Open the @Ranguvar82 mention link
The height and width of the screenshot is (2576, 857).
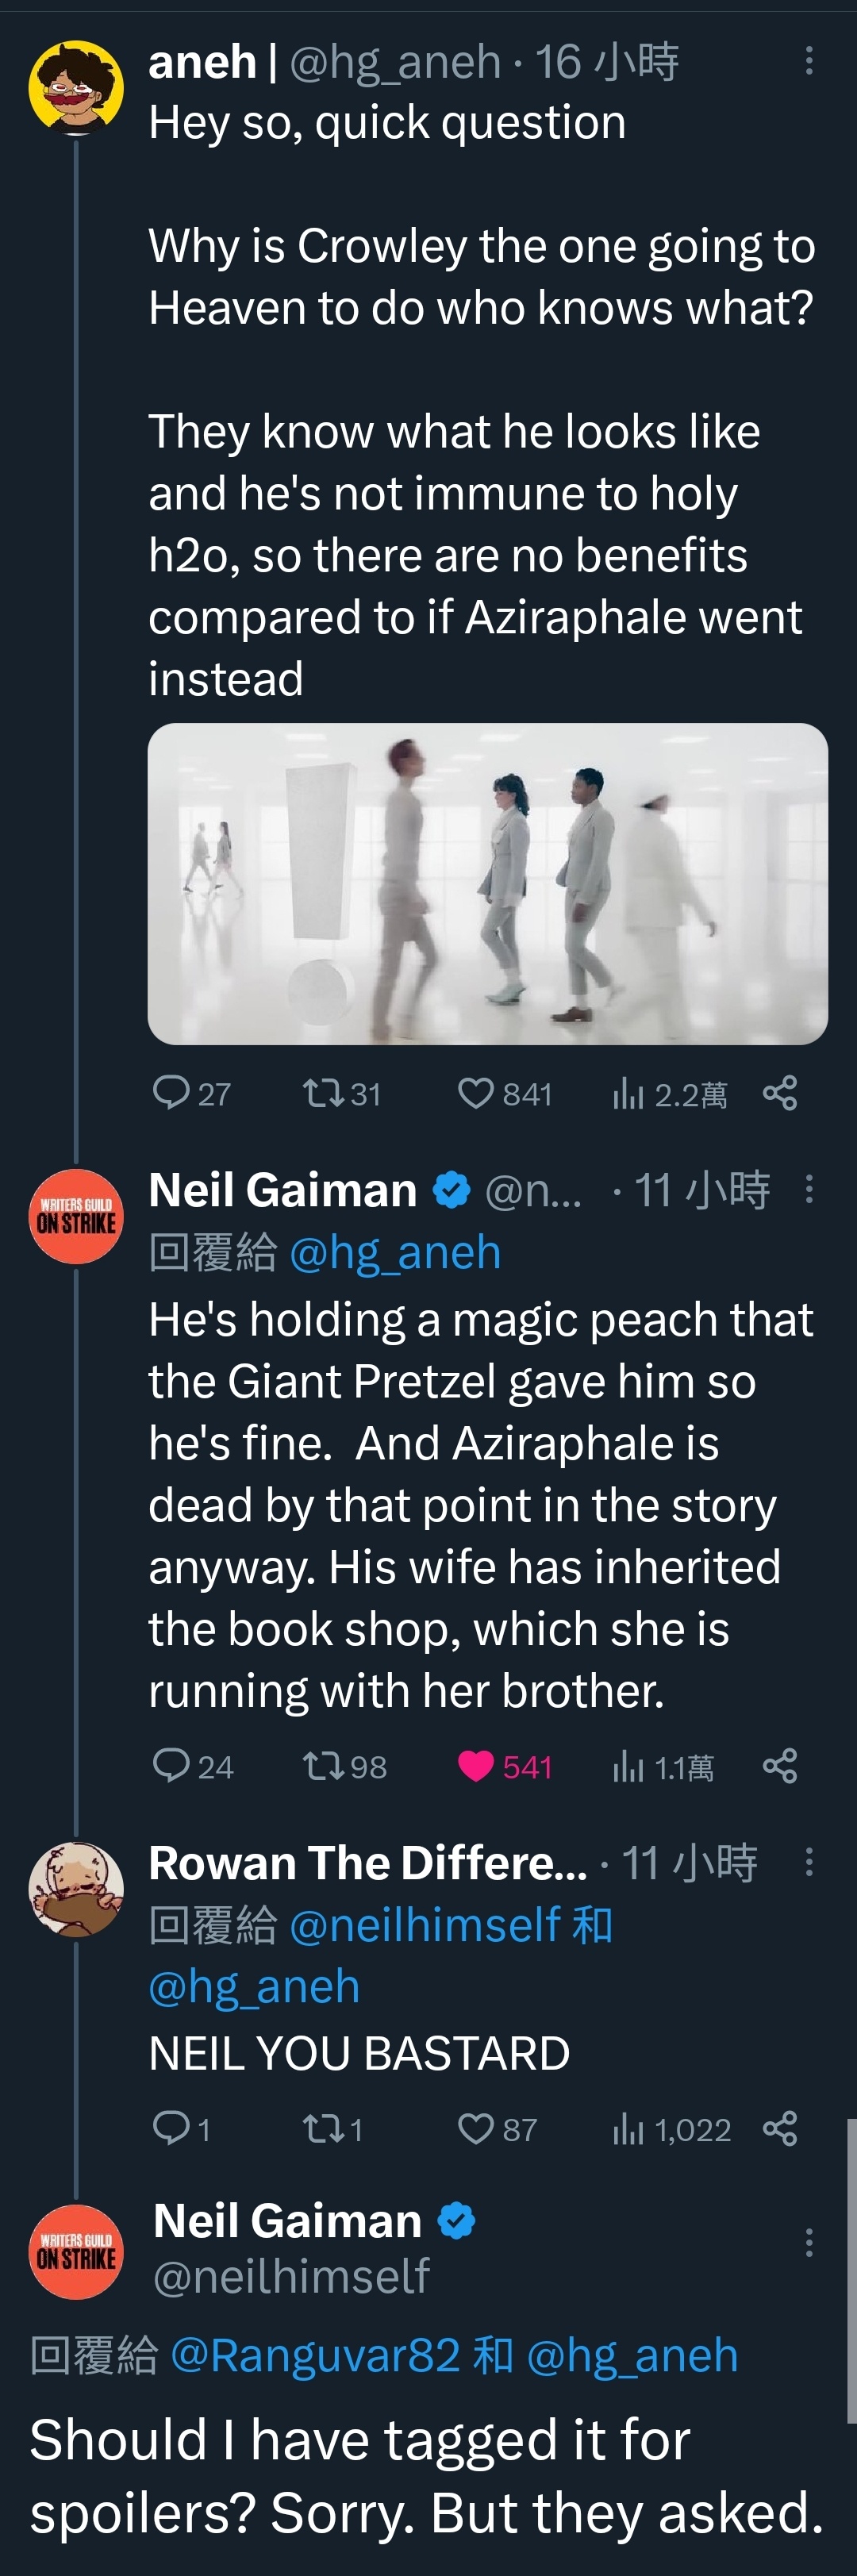coord(315,2355)
